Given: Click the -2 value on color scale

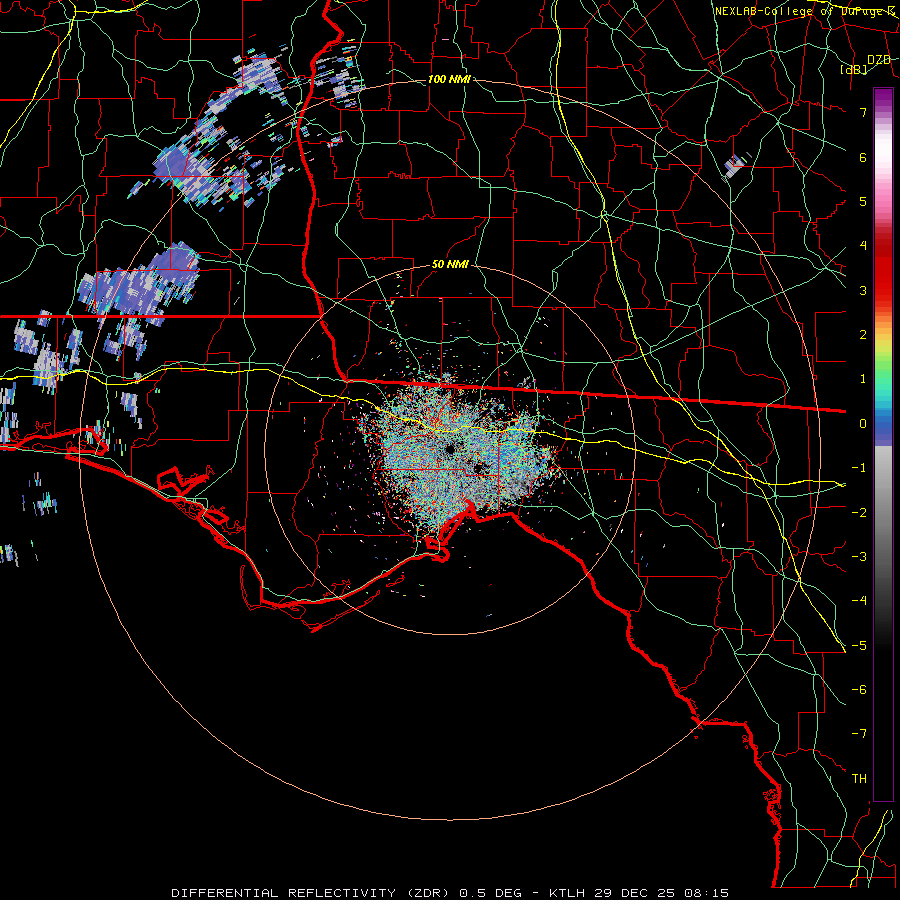Looking at the screenshot, I should (859, 513).
